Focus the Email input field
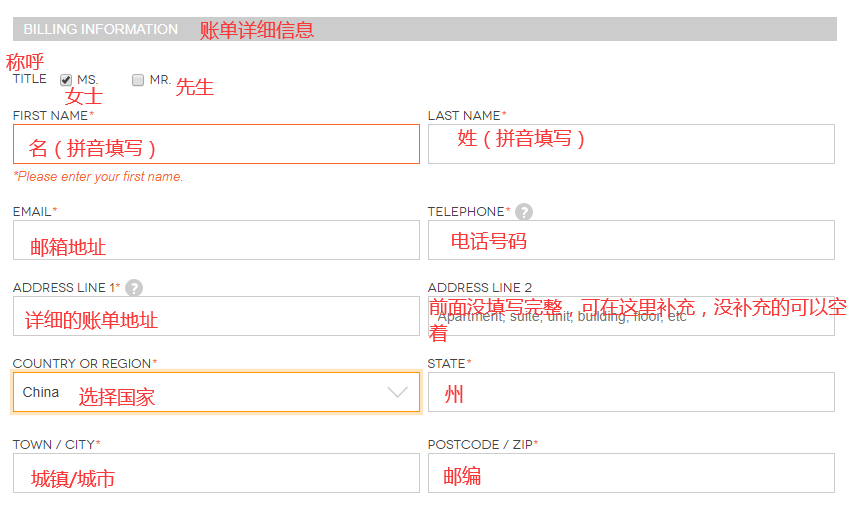 point(216,240)
